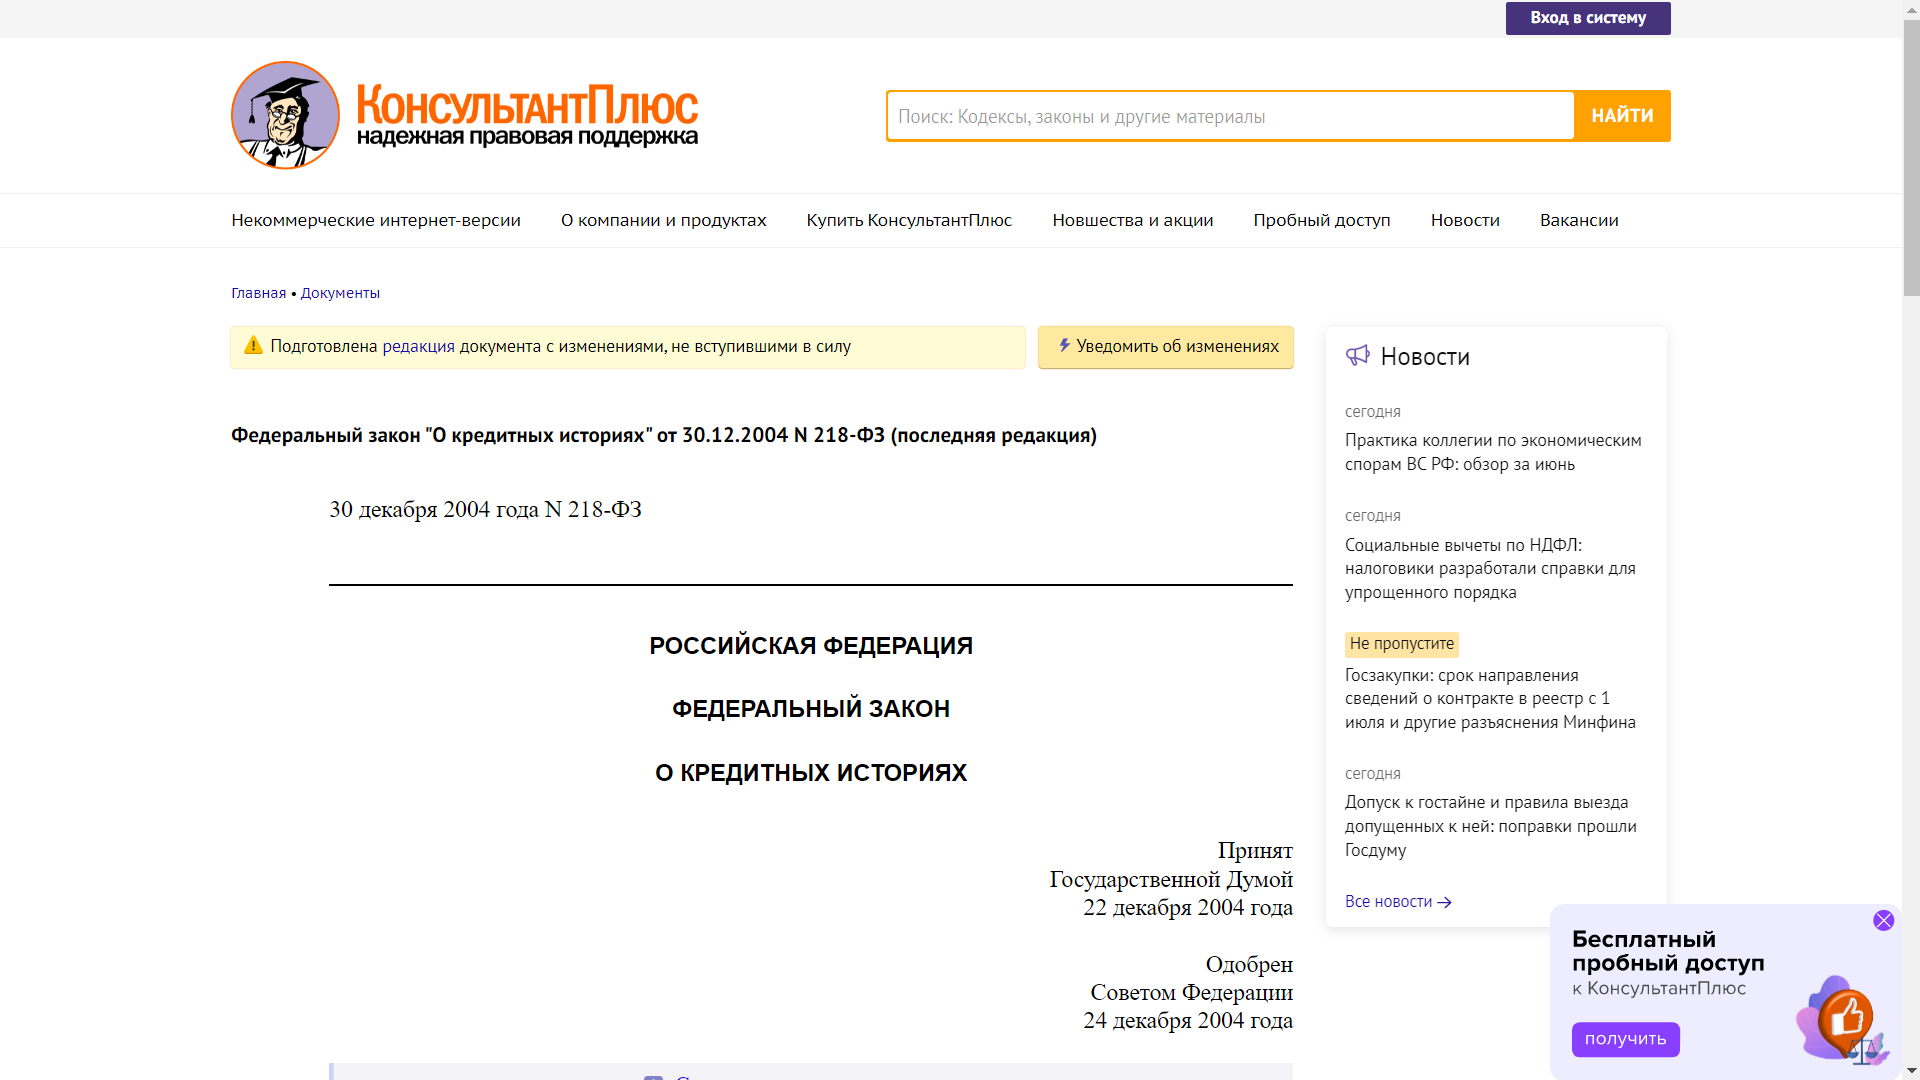The image size is (1920, 1080).
Task: Navigate to Главная via breadcrumb
Action: click(258, 292)
